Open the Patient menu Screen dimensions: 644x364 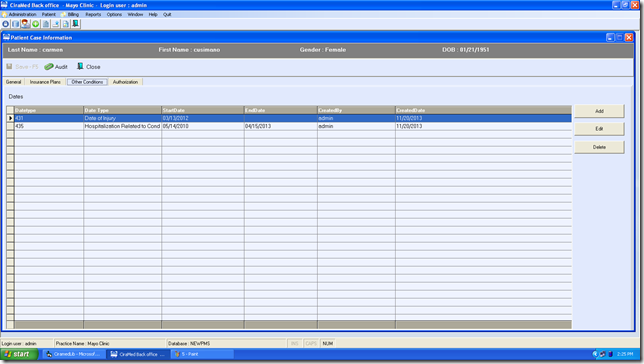pos(48,14)
